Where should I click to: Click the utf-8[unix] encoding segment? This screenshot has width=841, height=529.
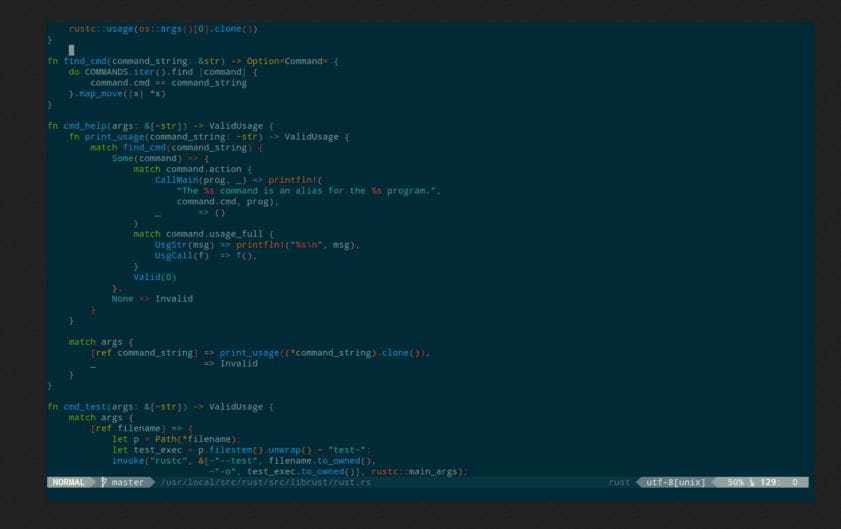point(675,482)
